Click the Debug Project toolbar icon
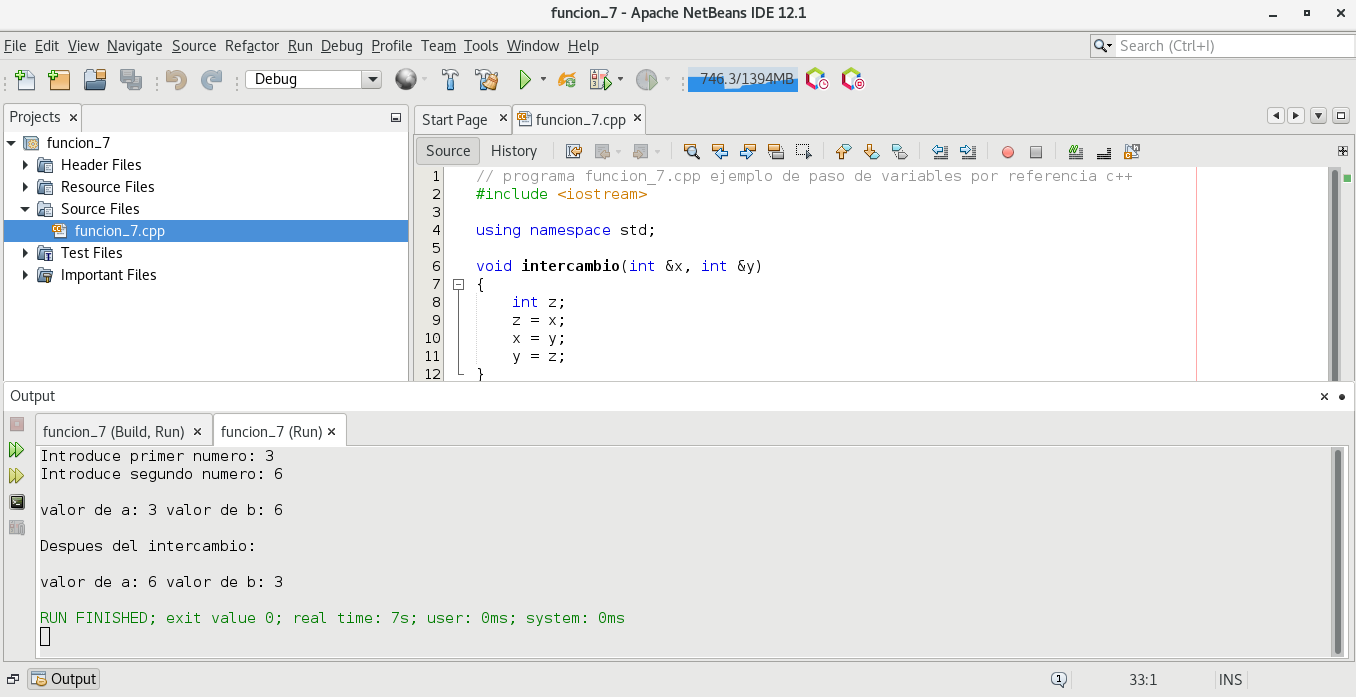The width and height of the screenshot is (1356, 697). 600,80
